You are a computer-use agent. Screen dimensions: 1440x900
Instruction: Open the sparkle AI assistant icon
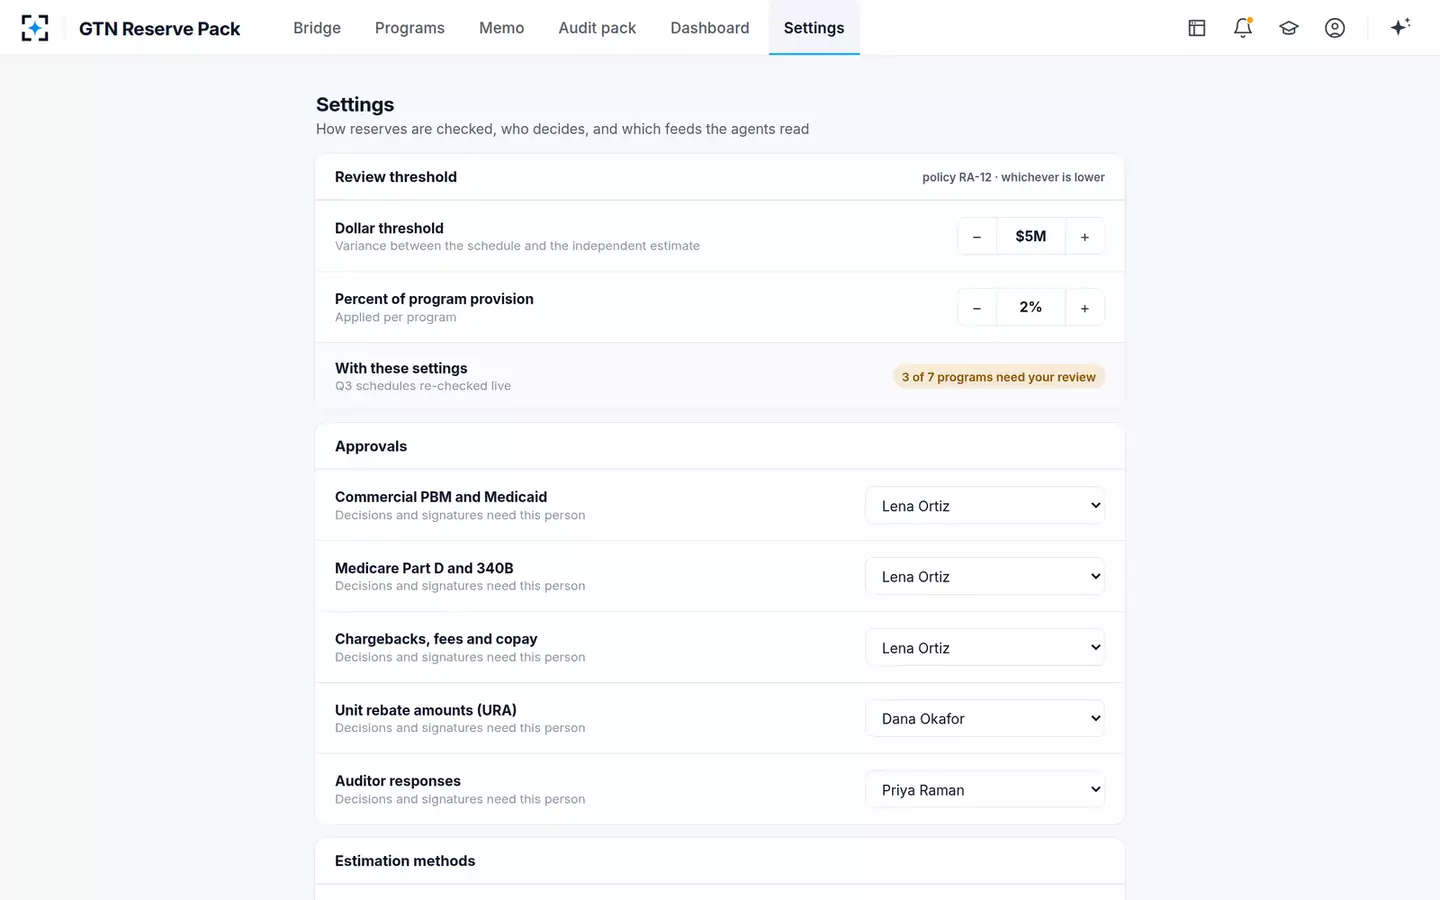click(x=1400, y=27)
